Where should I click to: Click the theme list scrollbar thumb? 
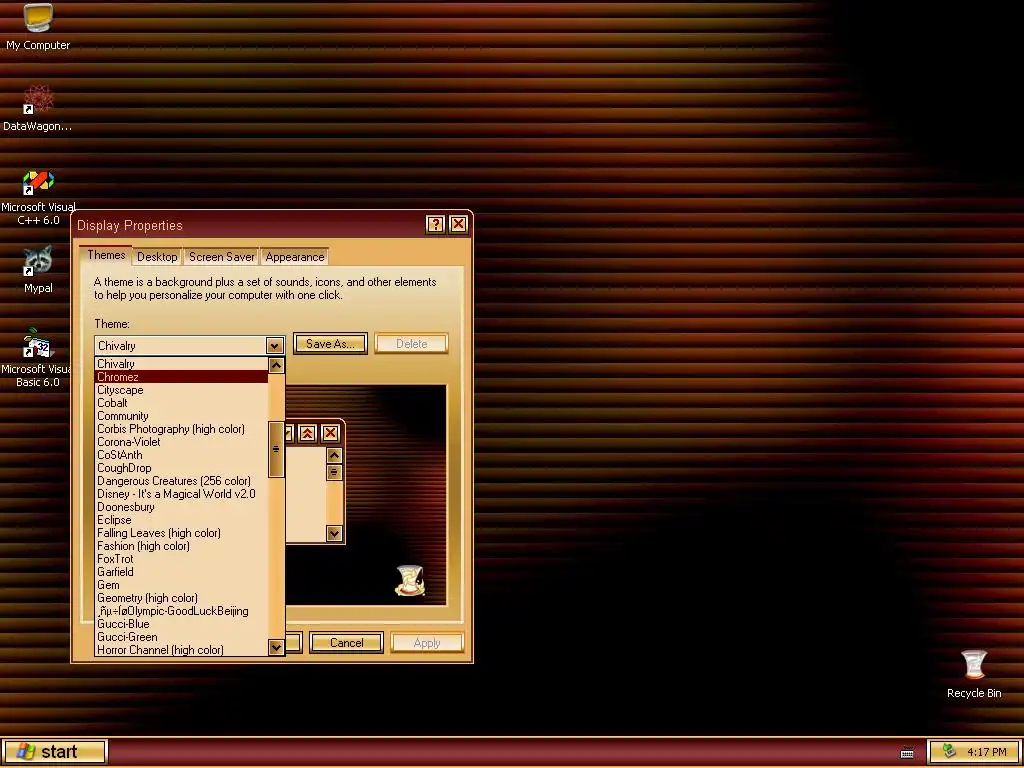tap(276, 449)
